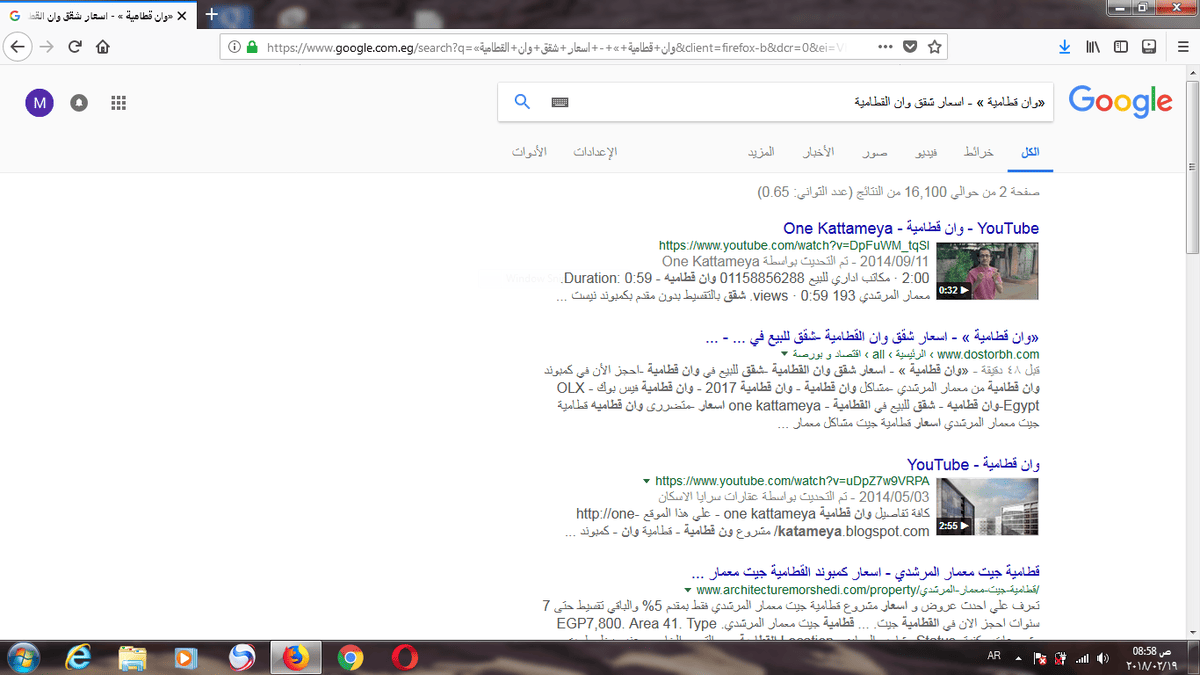Open the Google account avatar M
Image resolution: width=1200 pixels, height=675 pixels.
39,102
